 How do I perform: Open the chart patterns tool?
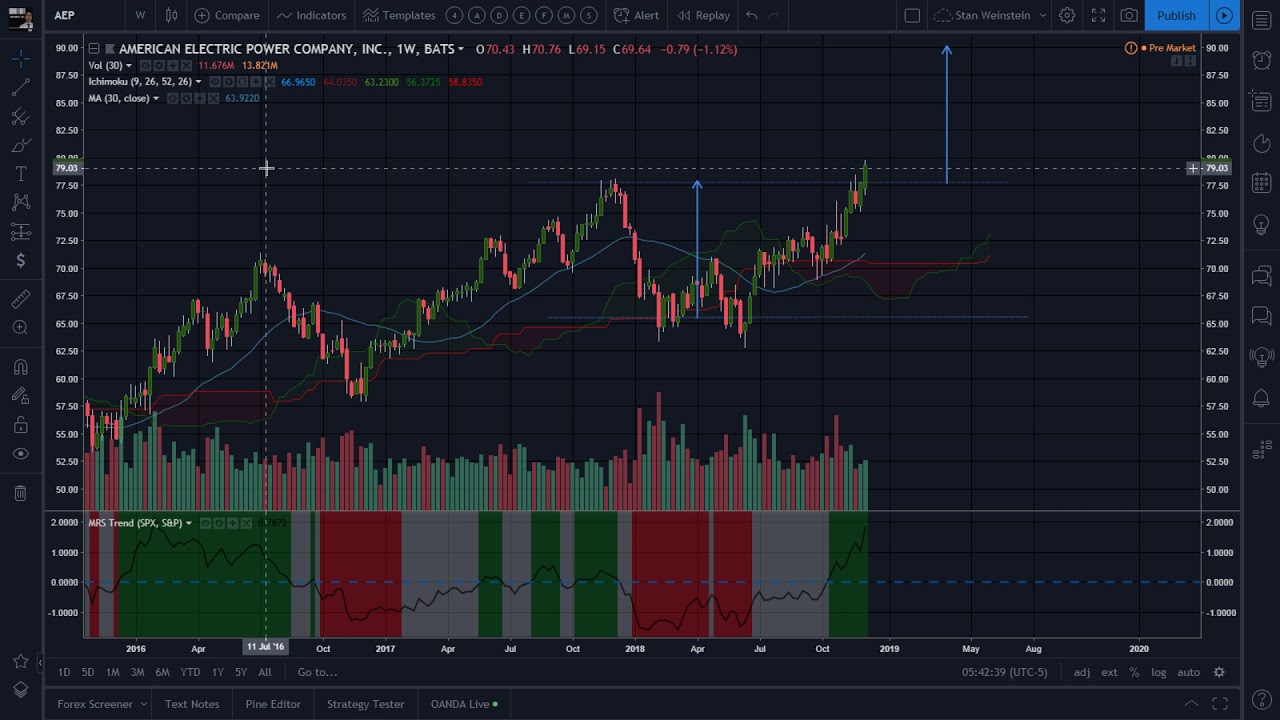click(20, 203)
